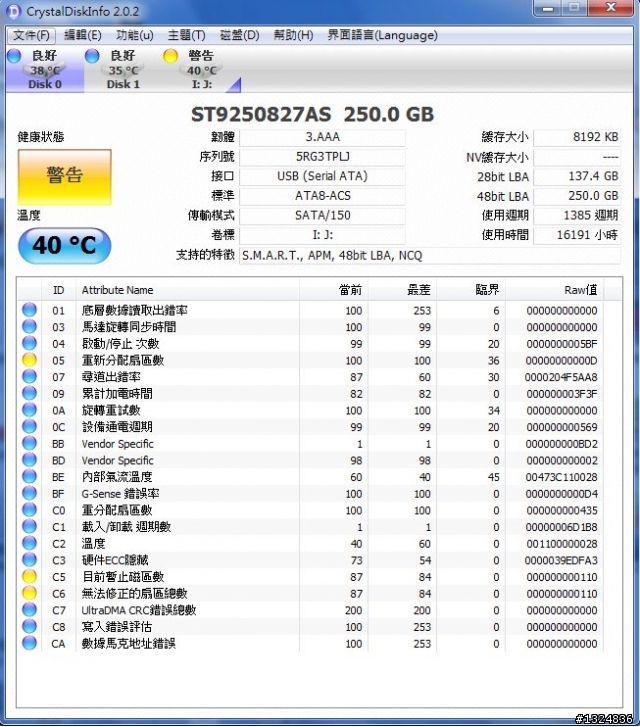The image size is (640, 727).
Task: Open the 主題(T) menu
Action: tap(186, 35)
